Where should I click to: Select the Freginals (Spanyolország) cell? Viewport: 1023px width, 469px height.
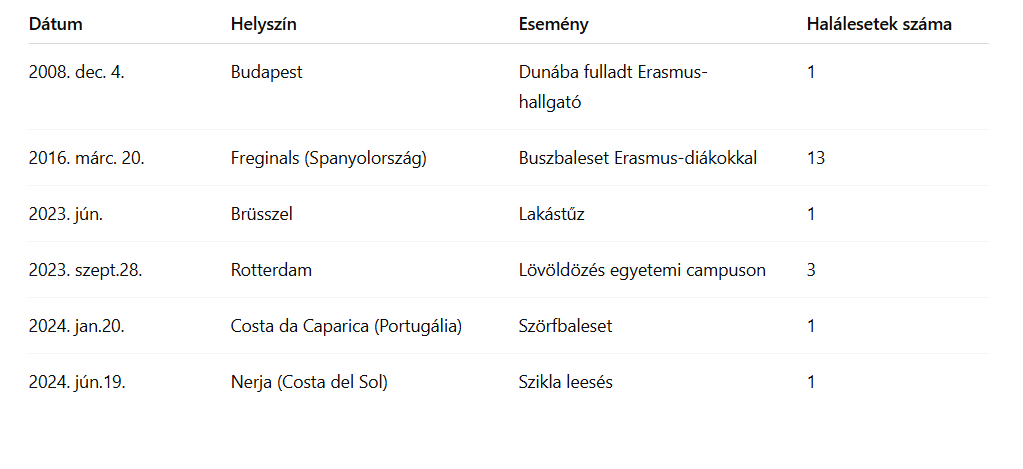click(328, 158)
